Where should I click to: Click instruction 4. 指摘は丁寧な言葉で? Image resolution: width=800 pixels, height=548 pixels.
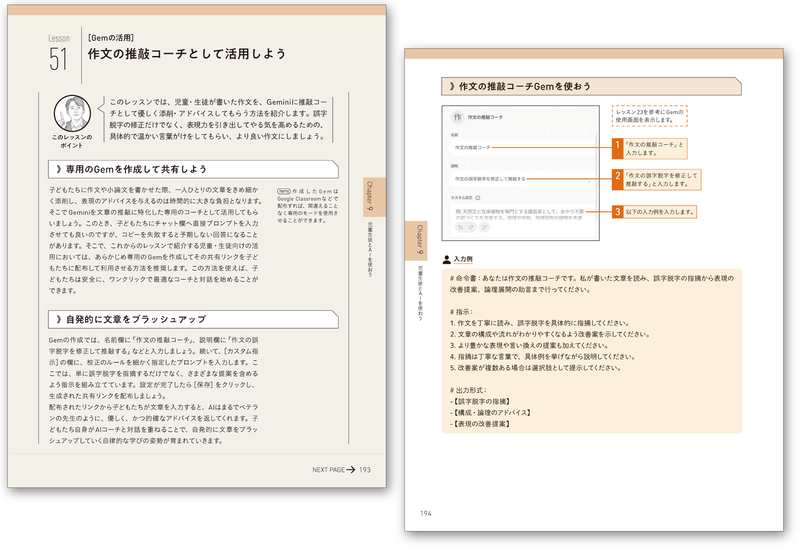[x=542, y=357]
